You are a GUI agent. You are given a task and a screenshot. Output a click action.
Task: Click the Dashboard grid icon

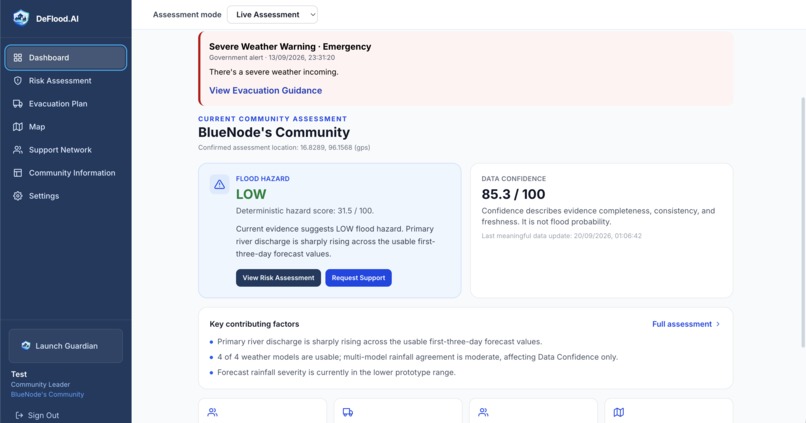coord(17,58)
